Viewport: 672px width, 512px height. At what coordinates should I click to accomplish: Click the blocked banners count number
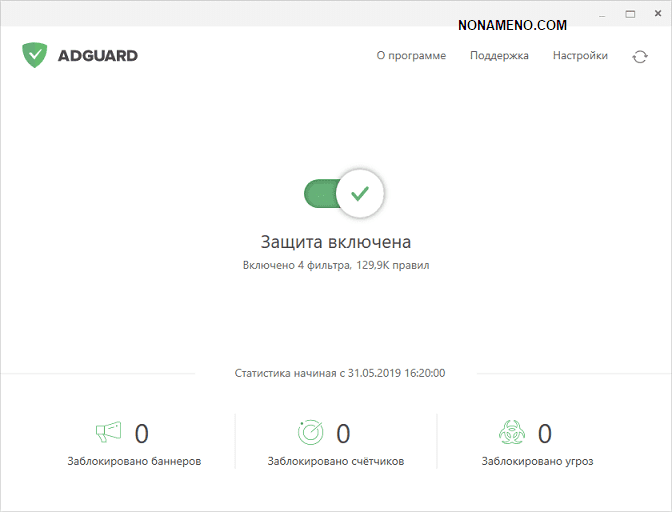pyautogui.click(x=142, y=433)
